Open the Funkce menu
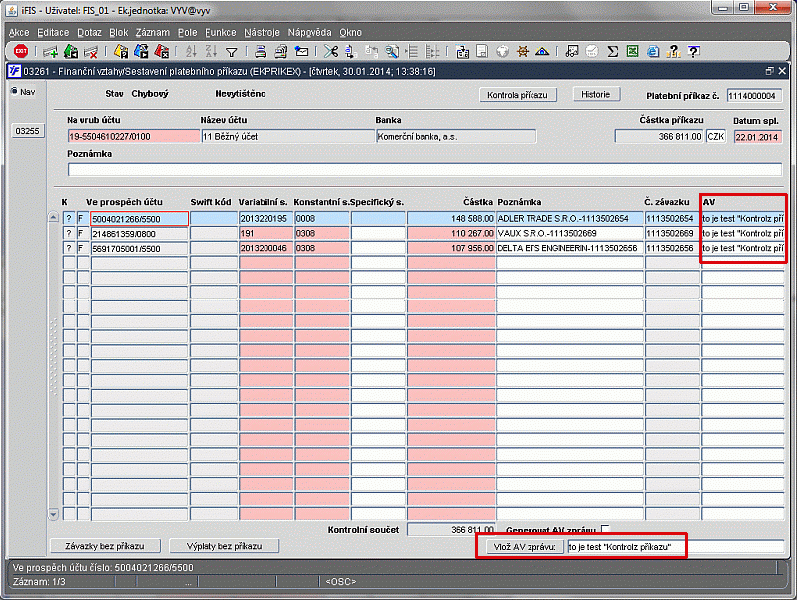Image resolution: width=797 pixels, height=600 pixels. point(221,33)
